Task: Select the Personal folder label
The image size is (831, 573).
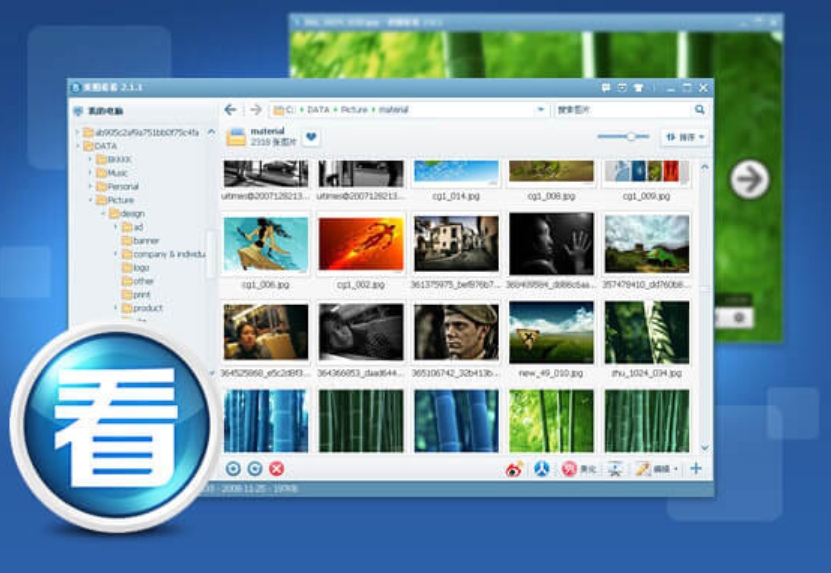Action: (123, 187)
